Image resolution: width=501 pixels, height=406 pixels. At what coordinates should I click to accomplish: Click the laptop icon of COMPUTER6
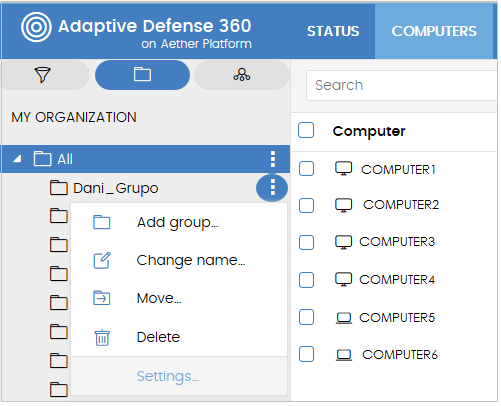coord(344,355)
